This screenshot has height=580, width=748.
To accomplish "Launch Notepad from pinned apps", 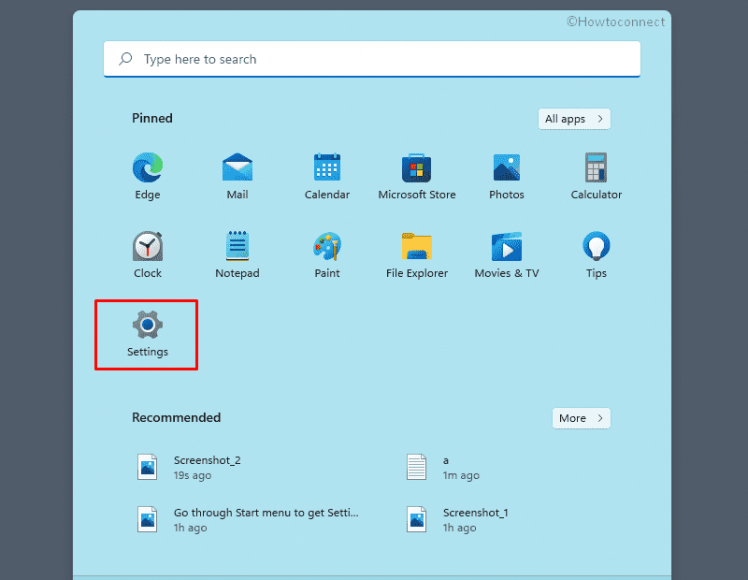I will (x=237, y=254).
